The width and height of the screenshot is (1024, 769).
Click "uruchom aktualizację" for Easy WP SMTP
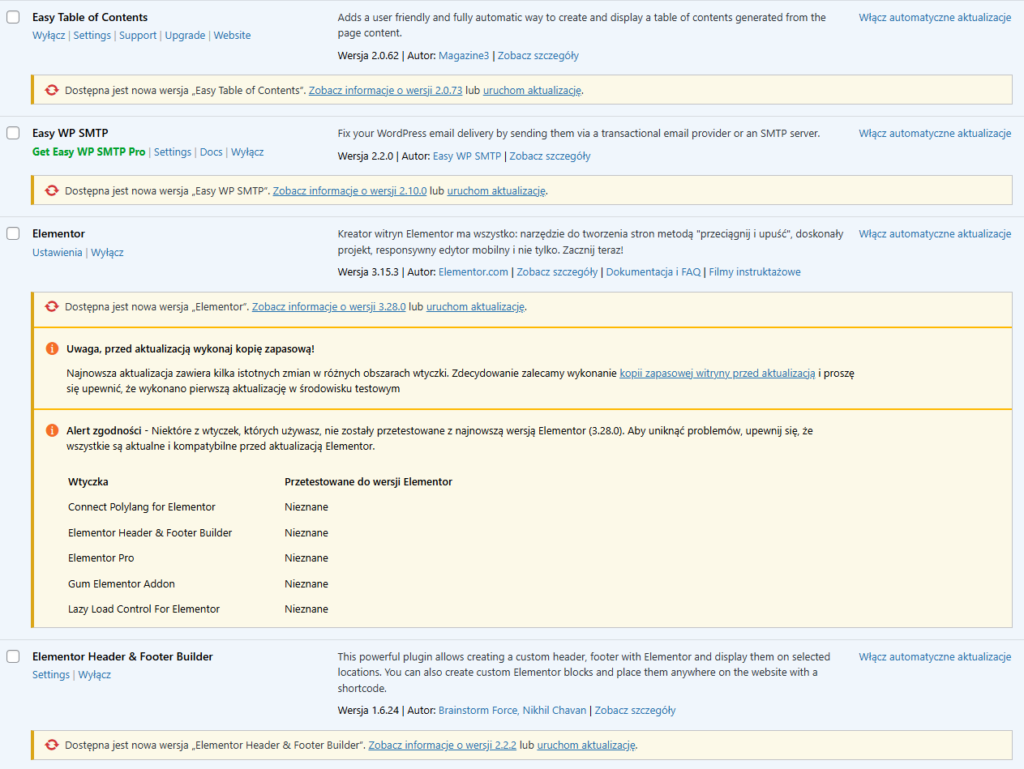pos(496,190)
